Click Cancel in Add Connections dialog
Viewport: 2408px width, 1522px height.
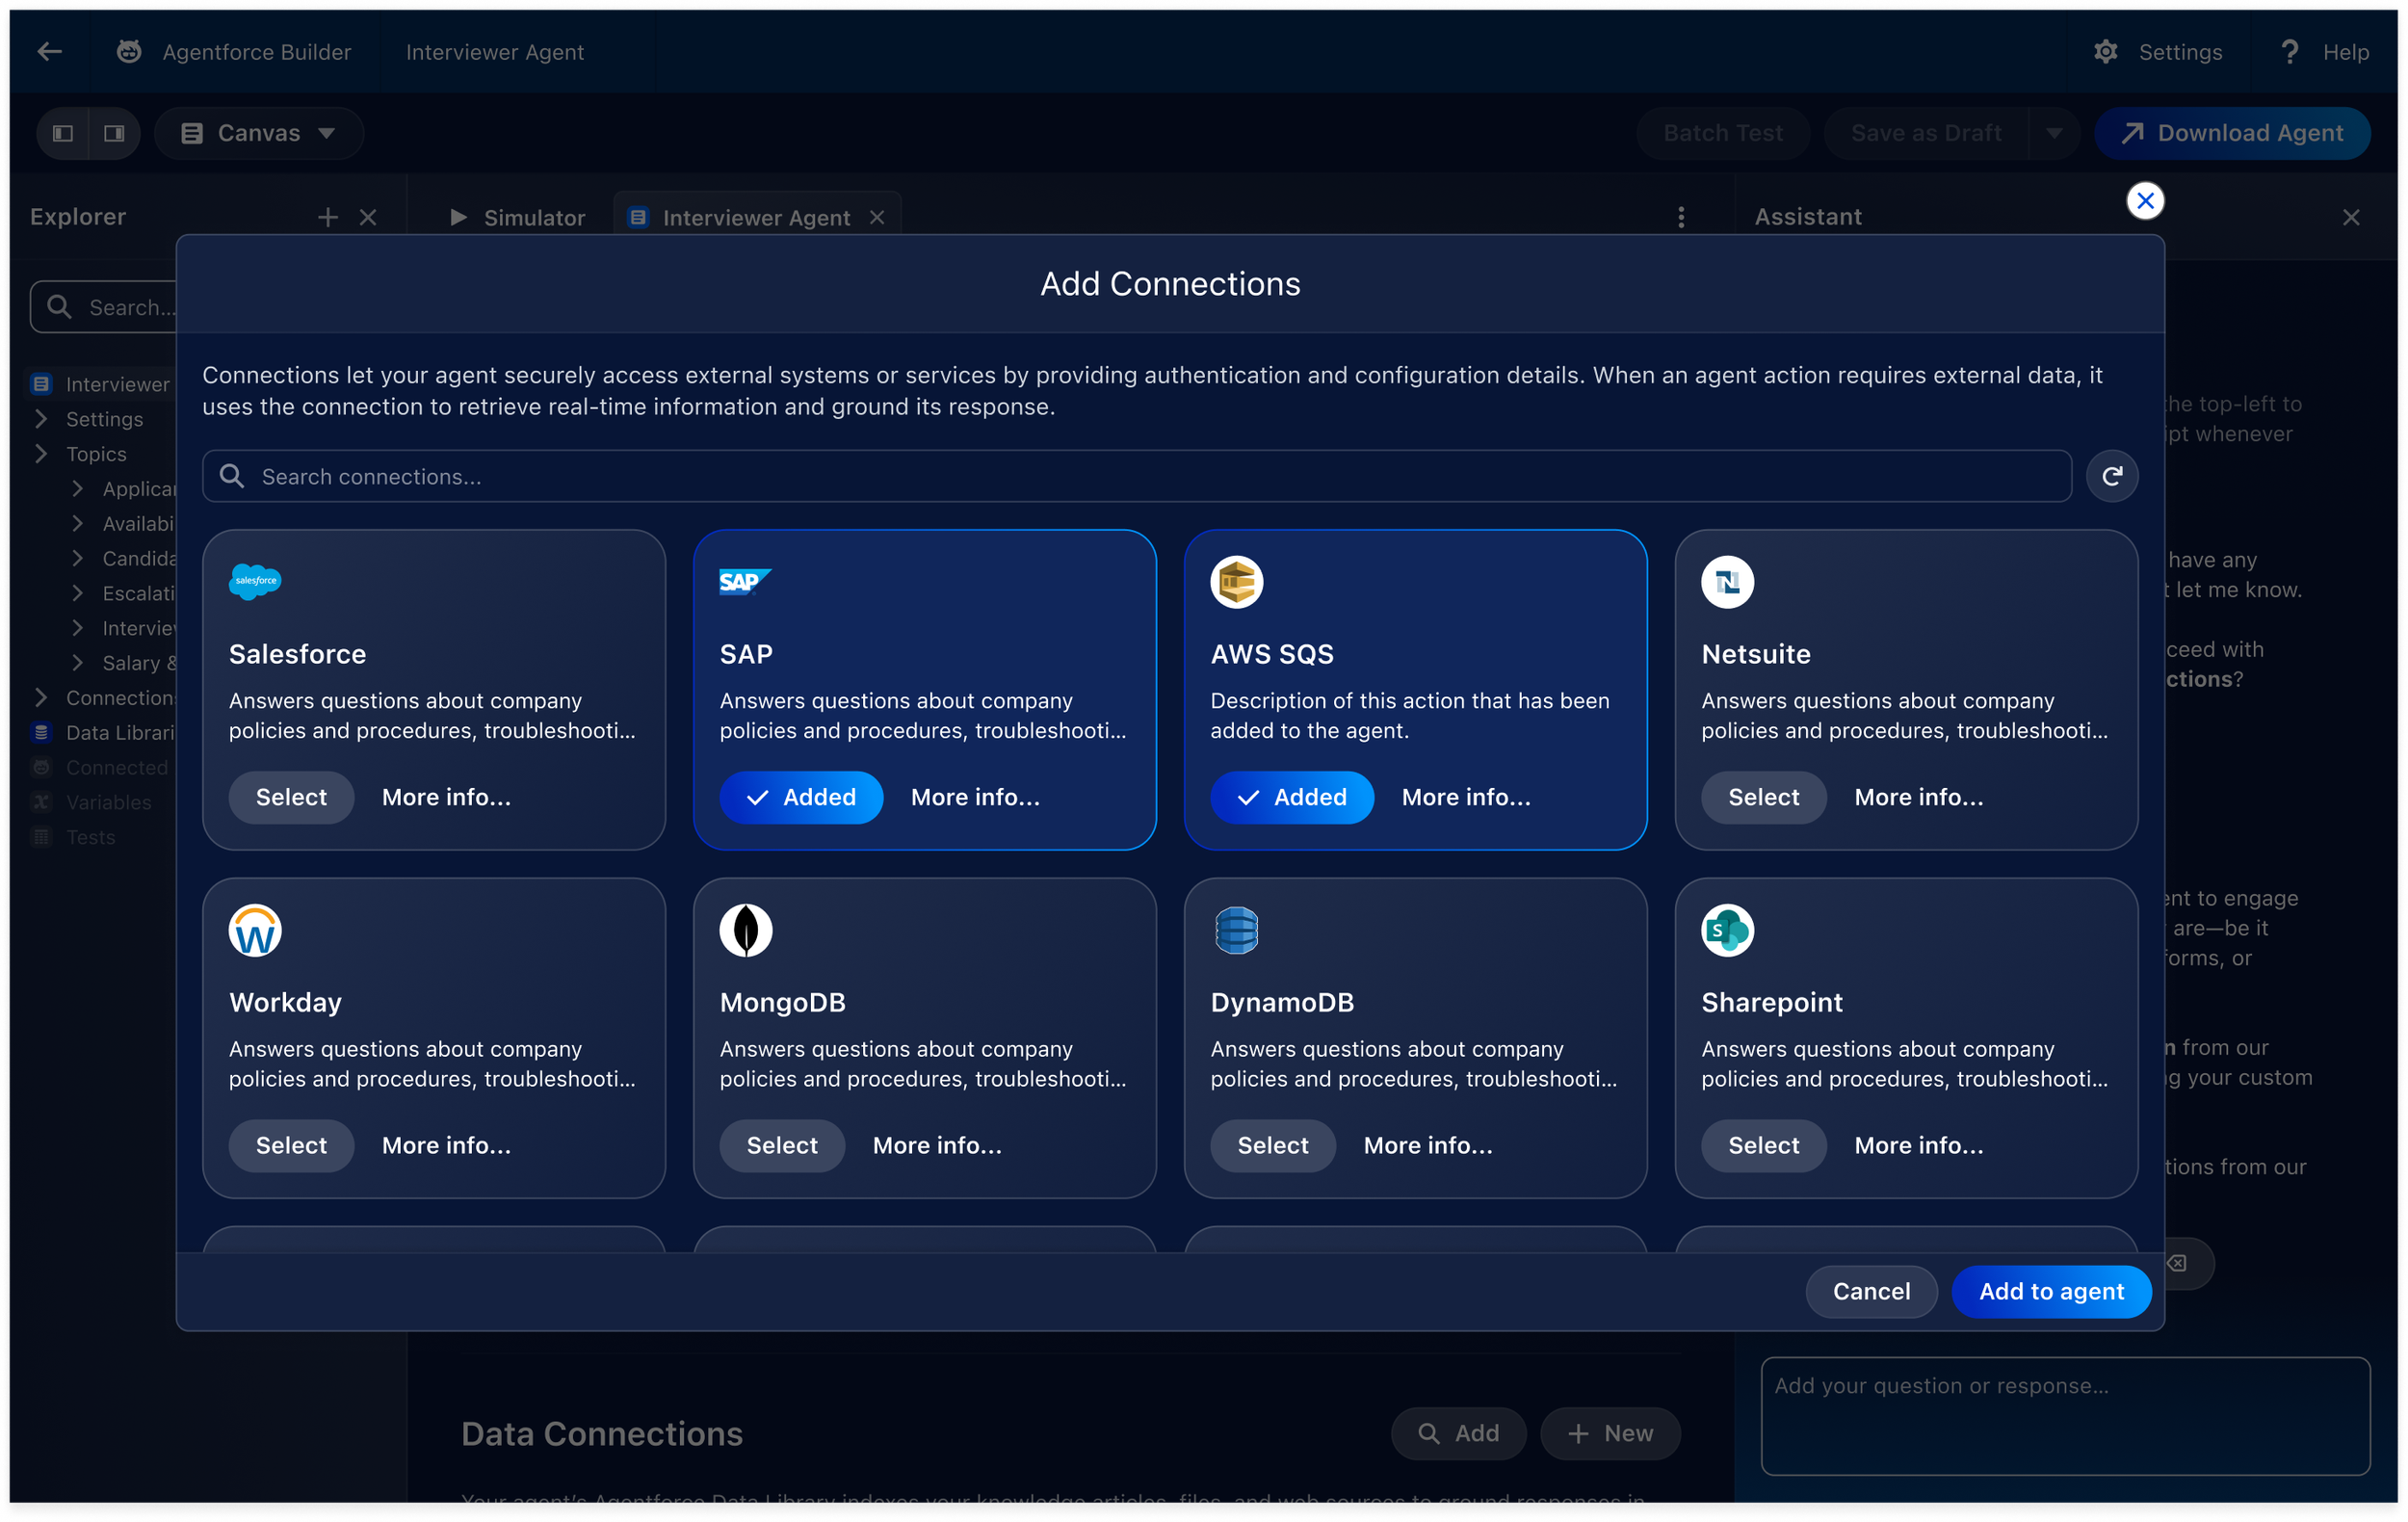point(1871,1291)
